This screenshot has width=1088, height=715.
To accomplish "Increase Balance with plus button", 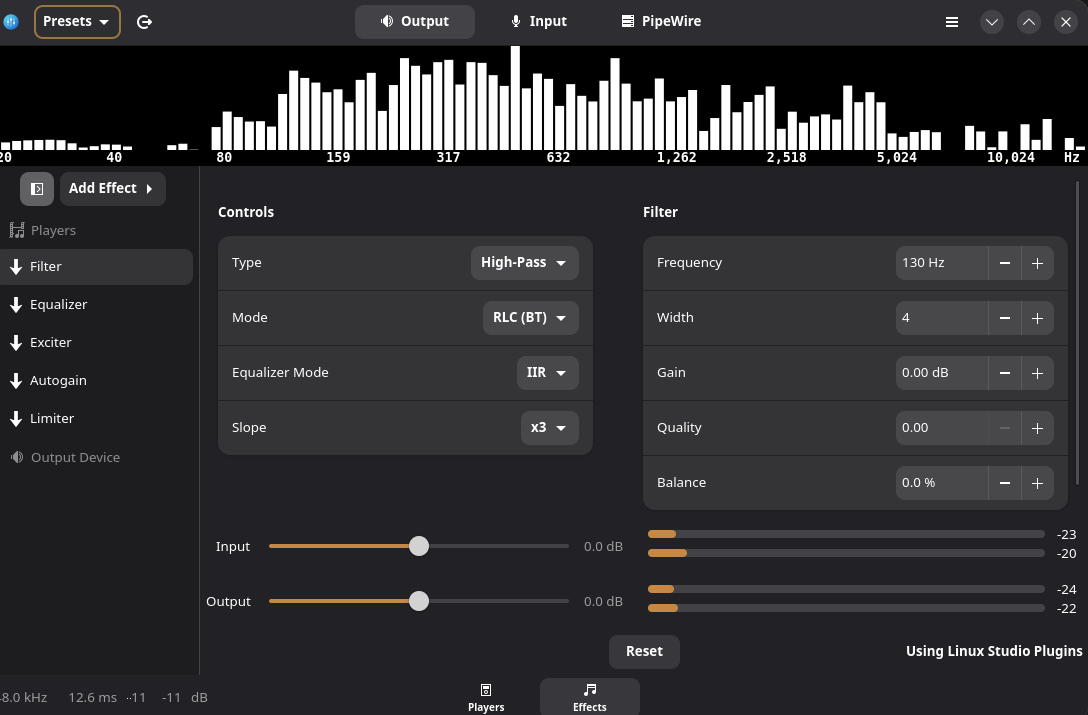I will pyautogui.click(x=1037, y=482).
